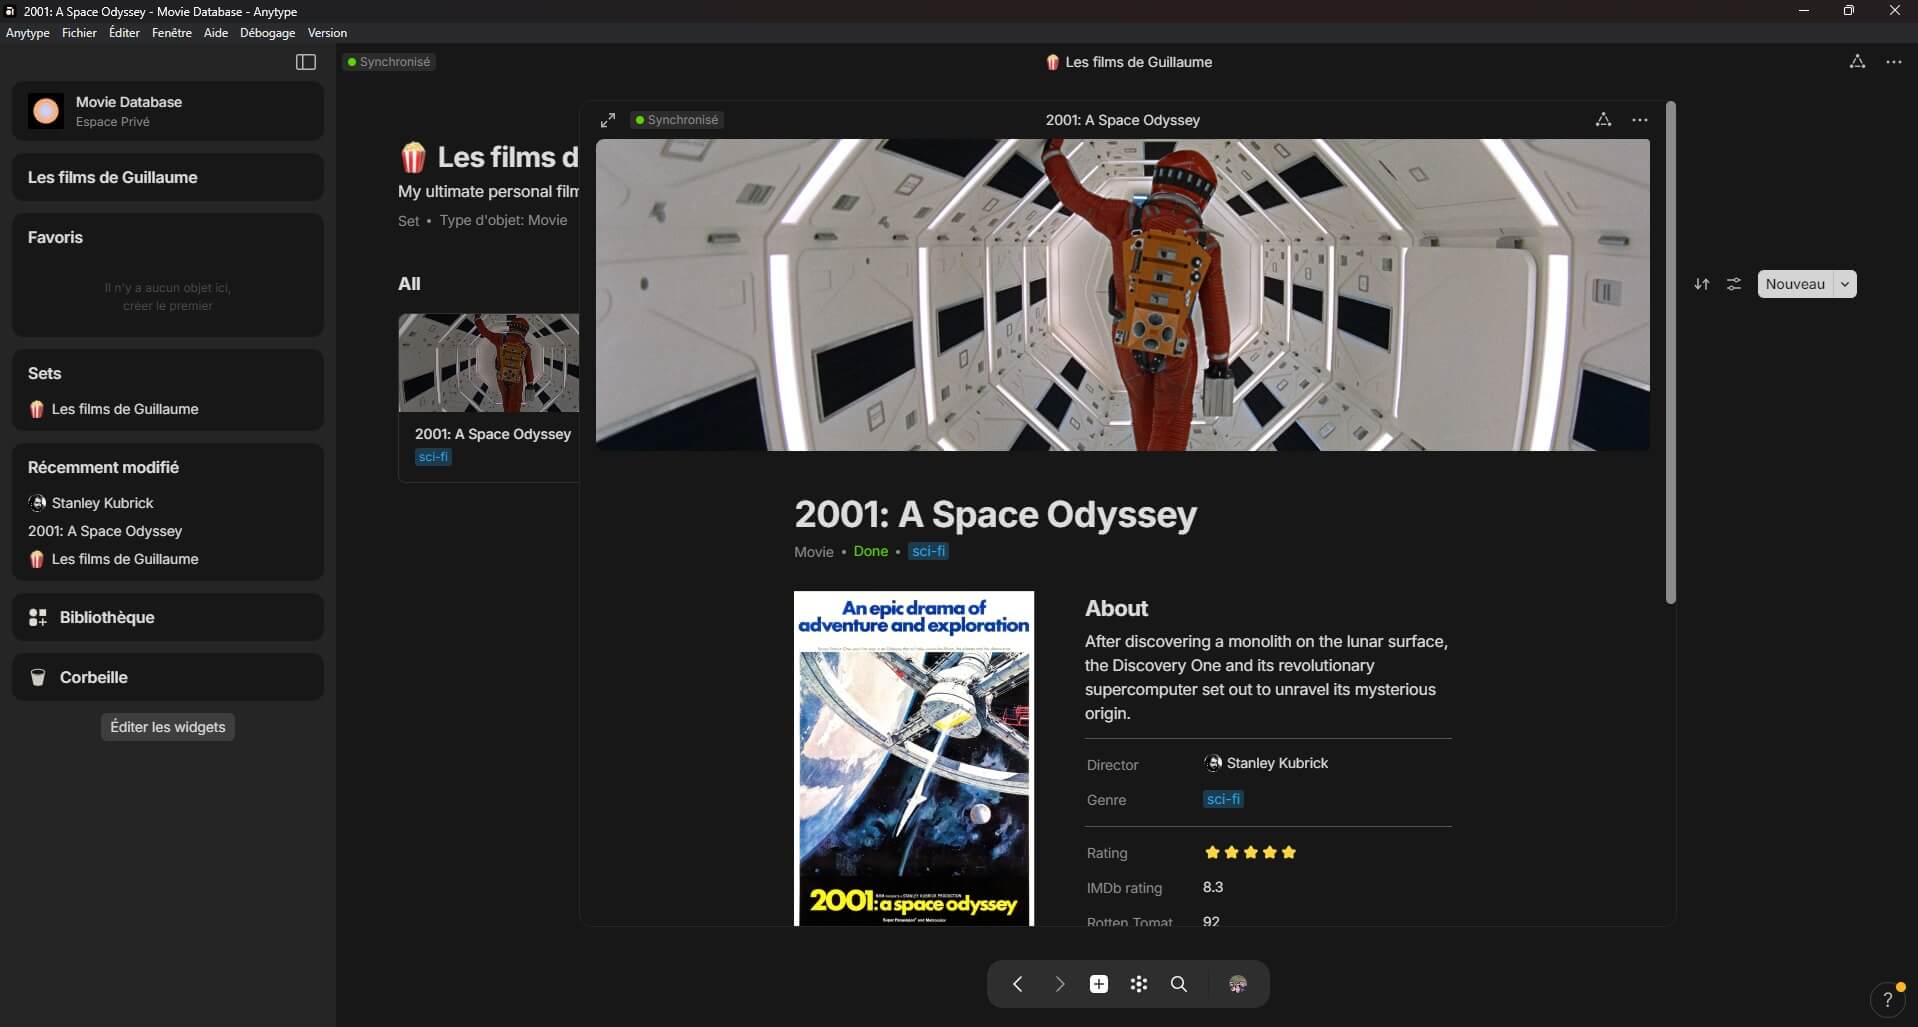Open the Fichier menu
1918x1027 pixels.
pyautogui.click(x=79, y=33)
